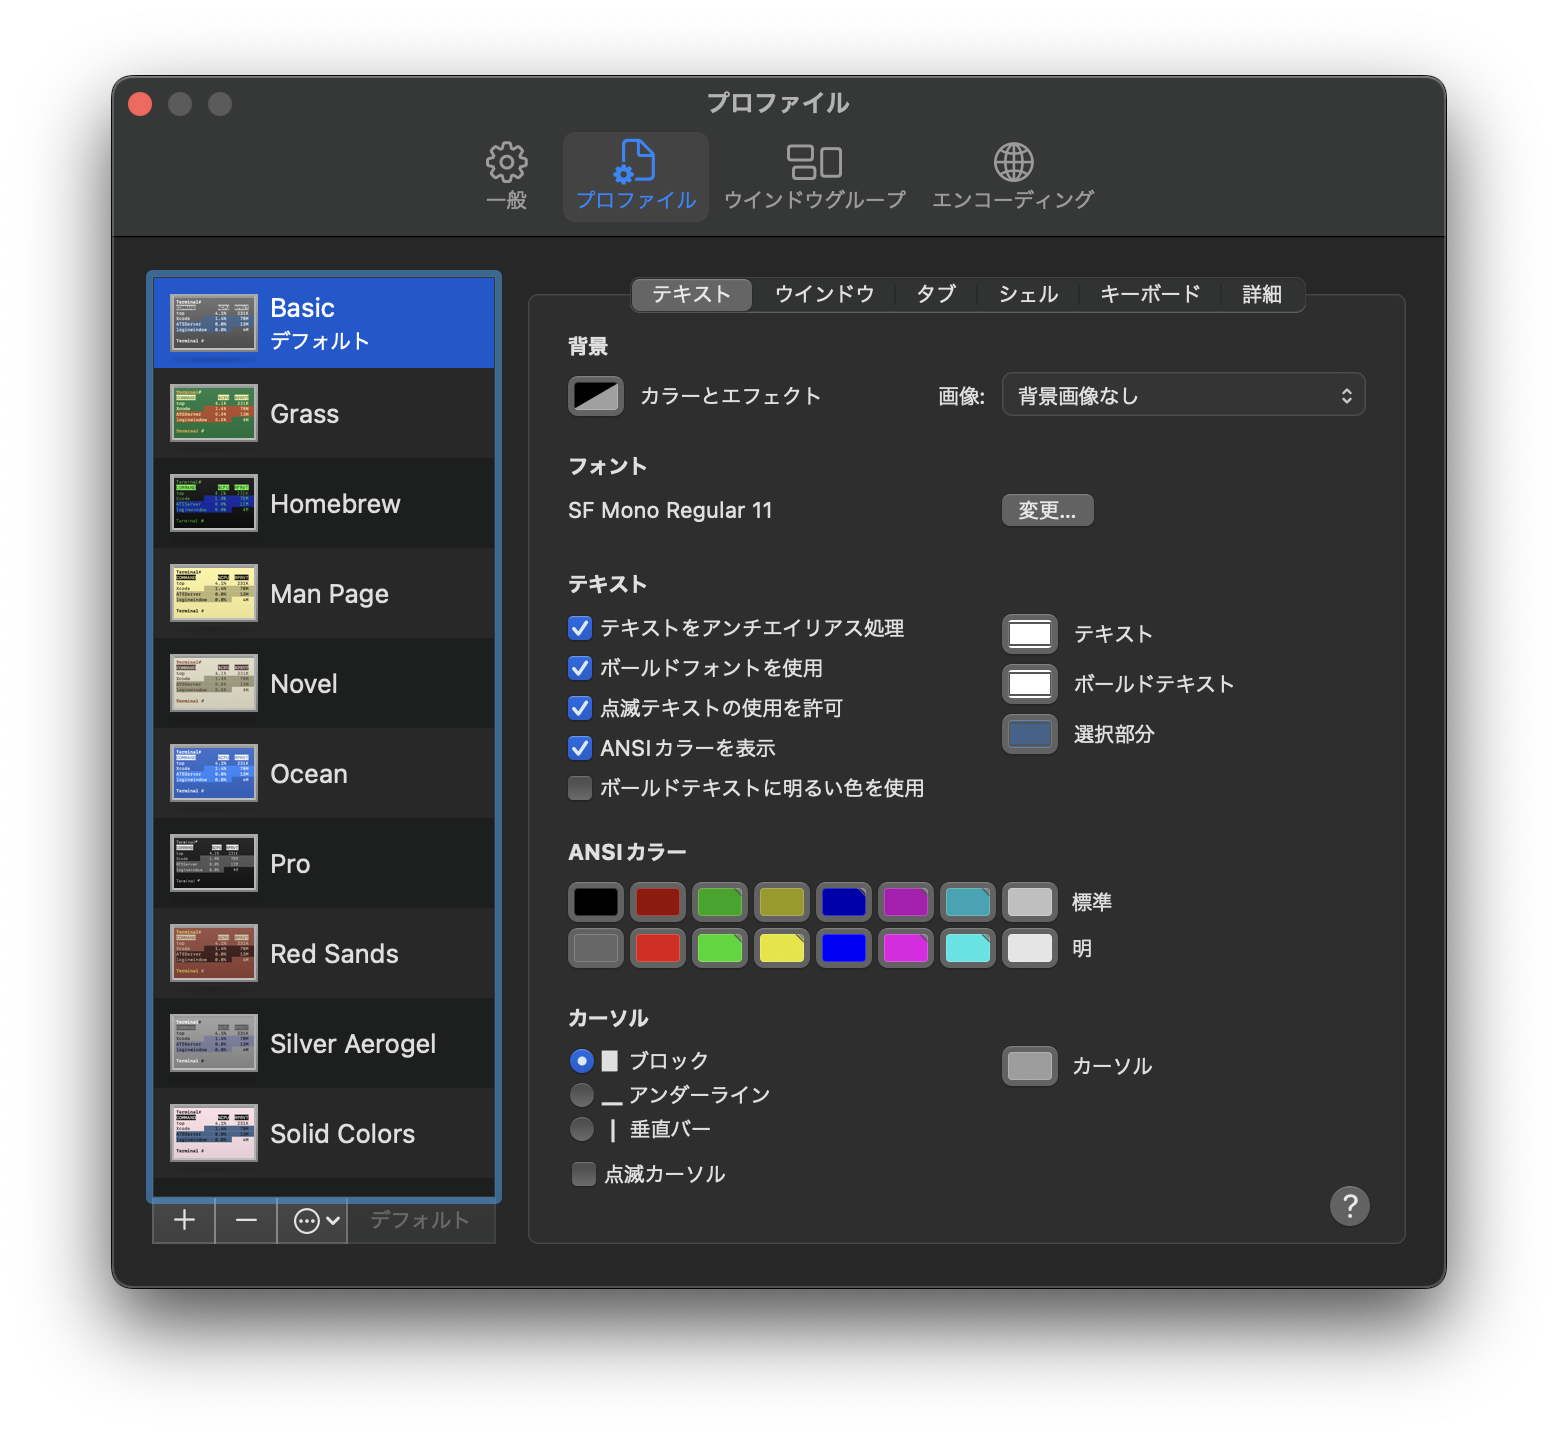Open the エンコーディング globe icon
Screen dimensions: 1558x1436
click(x=1012, y=163)
